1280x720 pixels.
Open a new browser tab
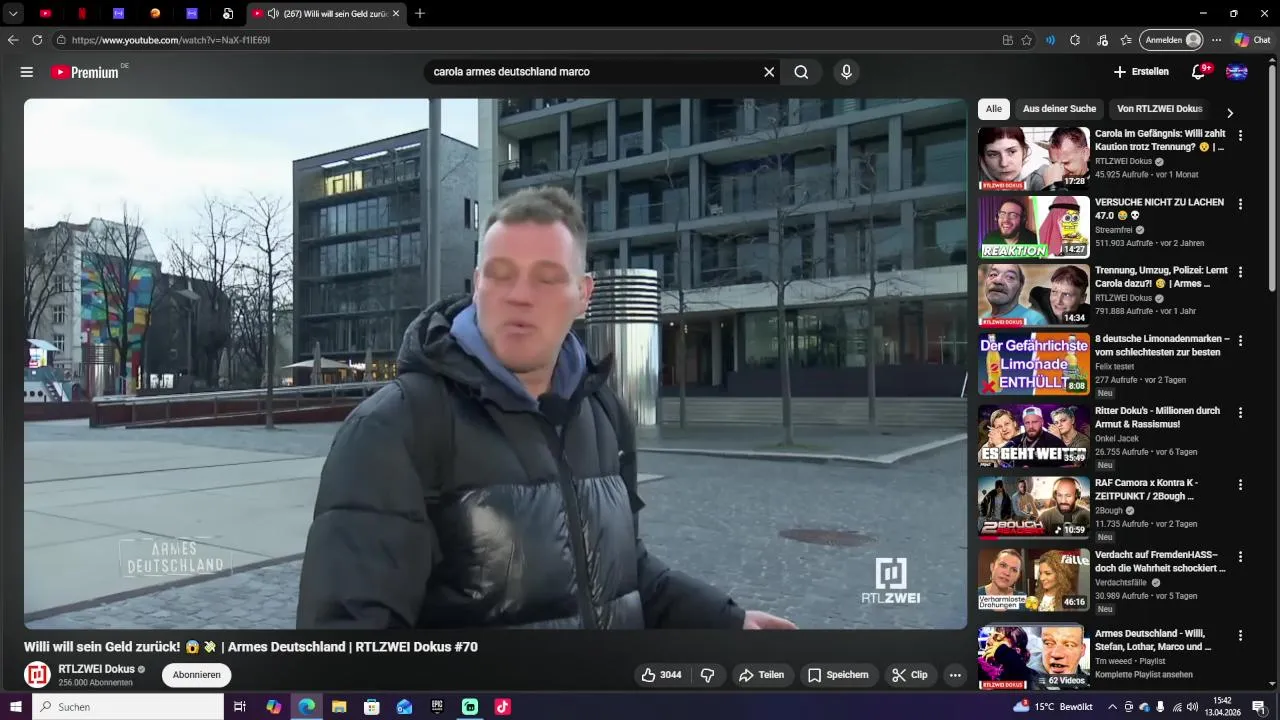coord(420,14)
